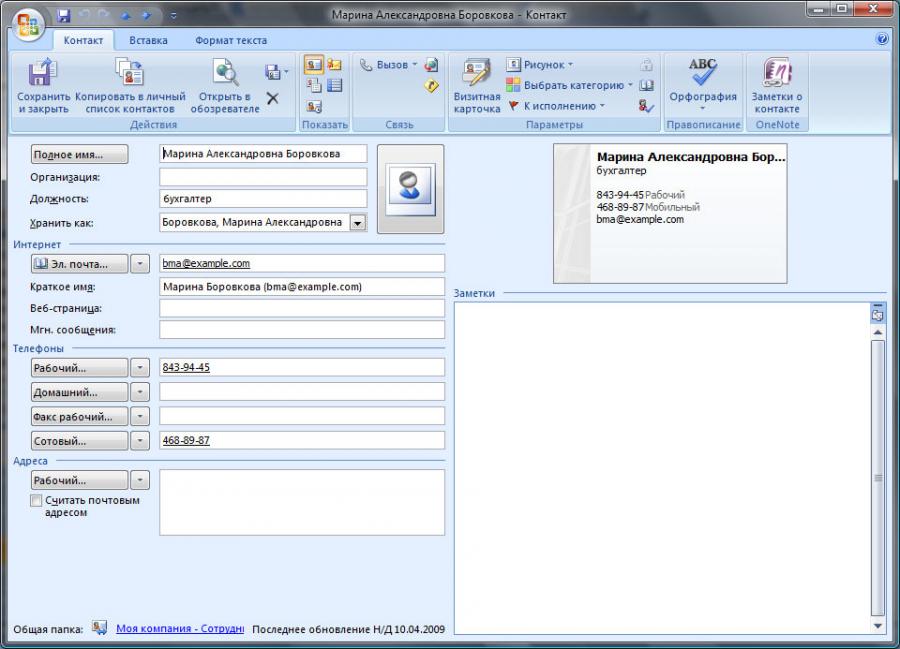This screenshot has height=649, width=900.
Task: Click the Веб-страница field
Action: tap(302, 308)
